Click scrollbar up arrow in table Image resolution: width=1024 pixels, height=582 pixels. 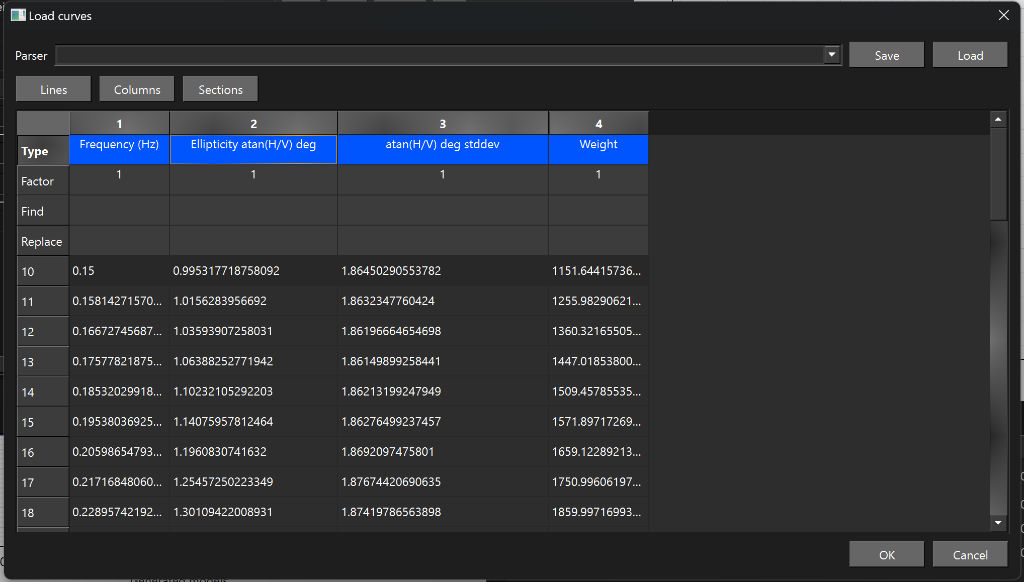(997, 120)
